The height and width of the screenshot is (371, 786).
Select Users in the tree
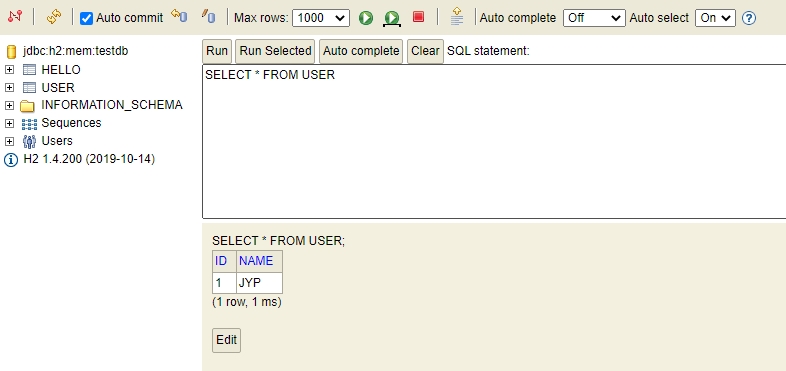click(57, 141)
